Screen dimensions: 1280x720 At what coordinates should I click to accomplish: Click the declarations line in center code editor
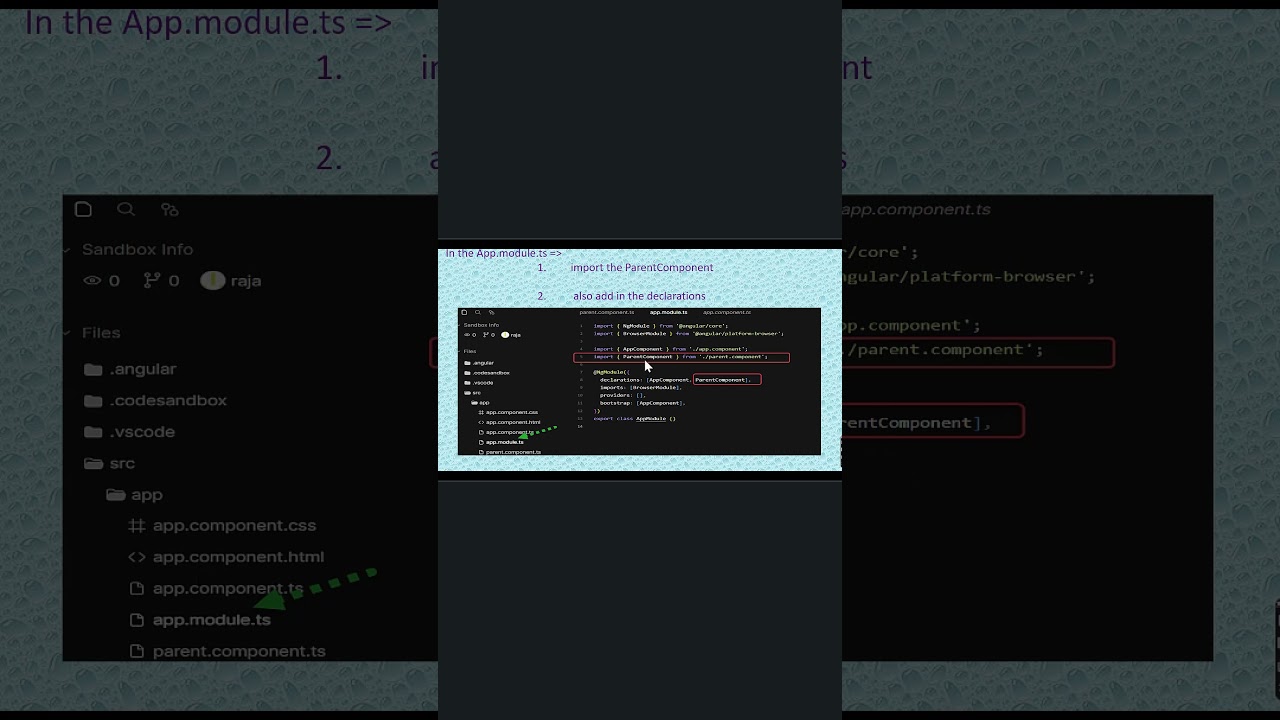[675, 380]
